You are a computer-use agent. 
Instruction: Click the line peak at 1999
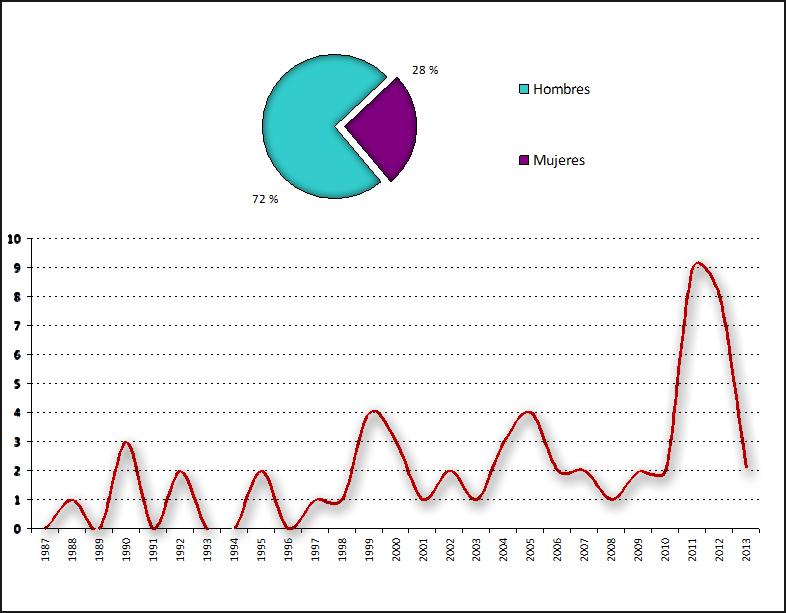pos(374,411)
